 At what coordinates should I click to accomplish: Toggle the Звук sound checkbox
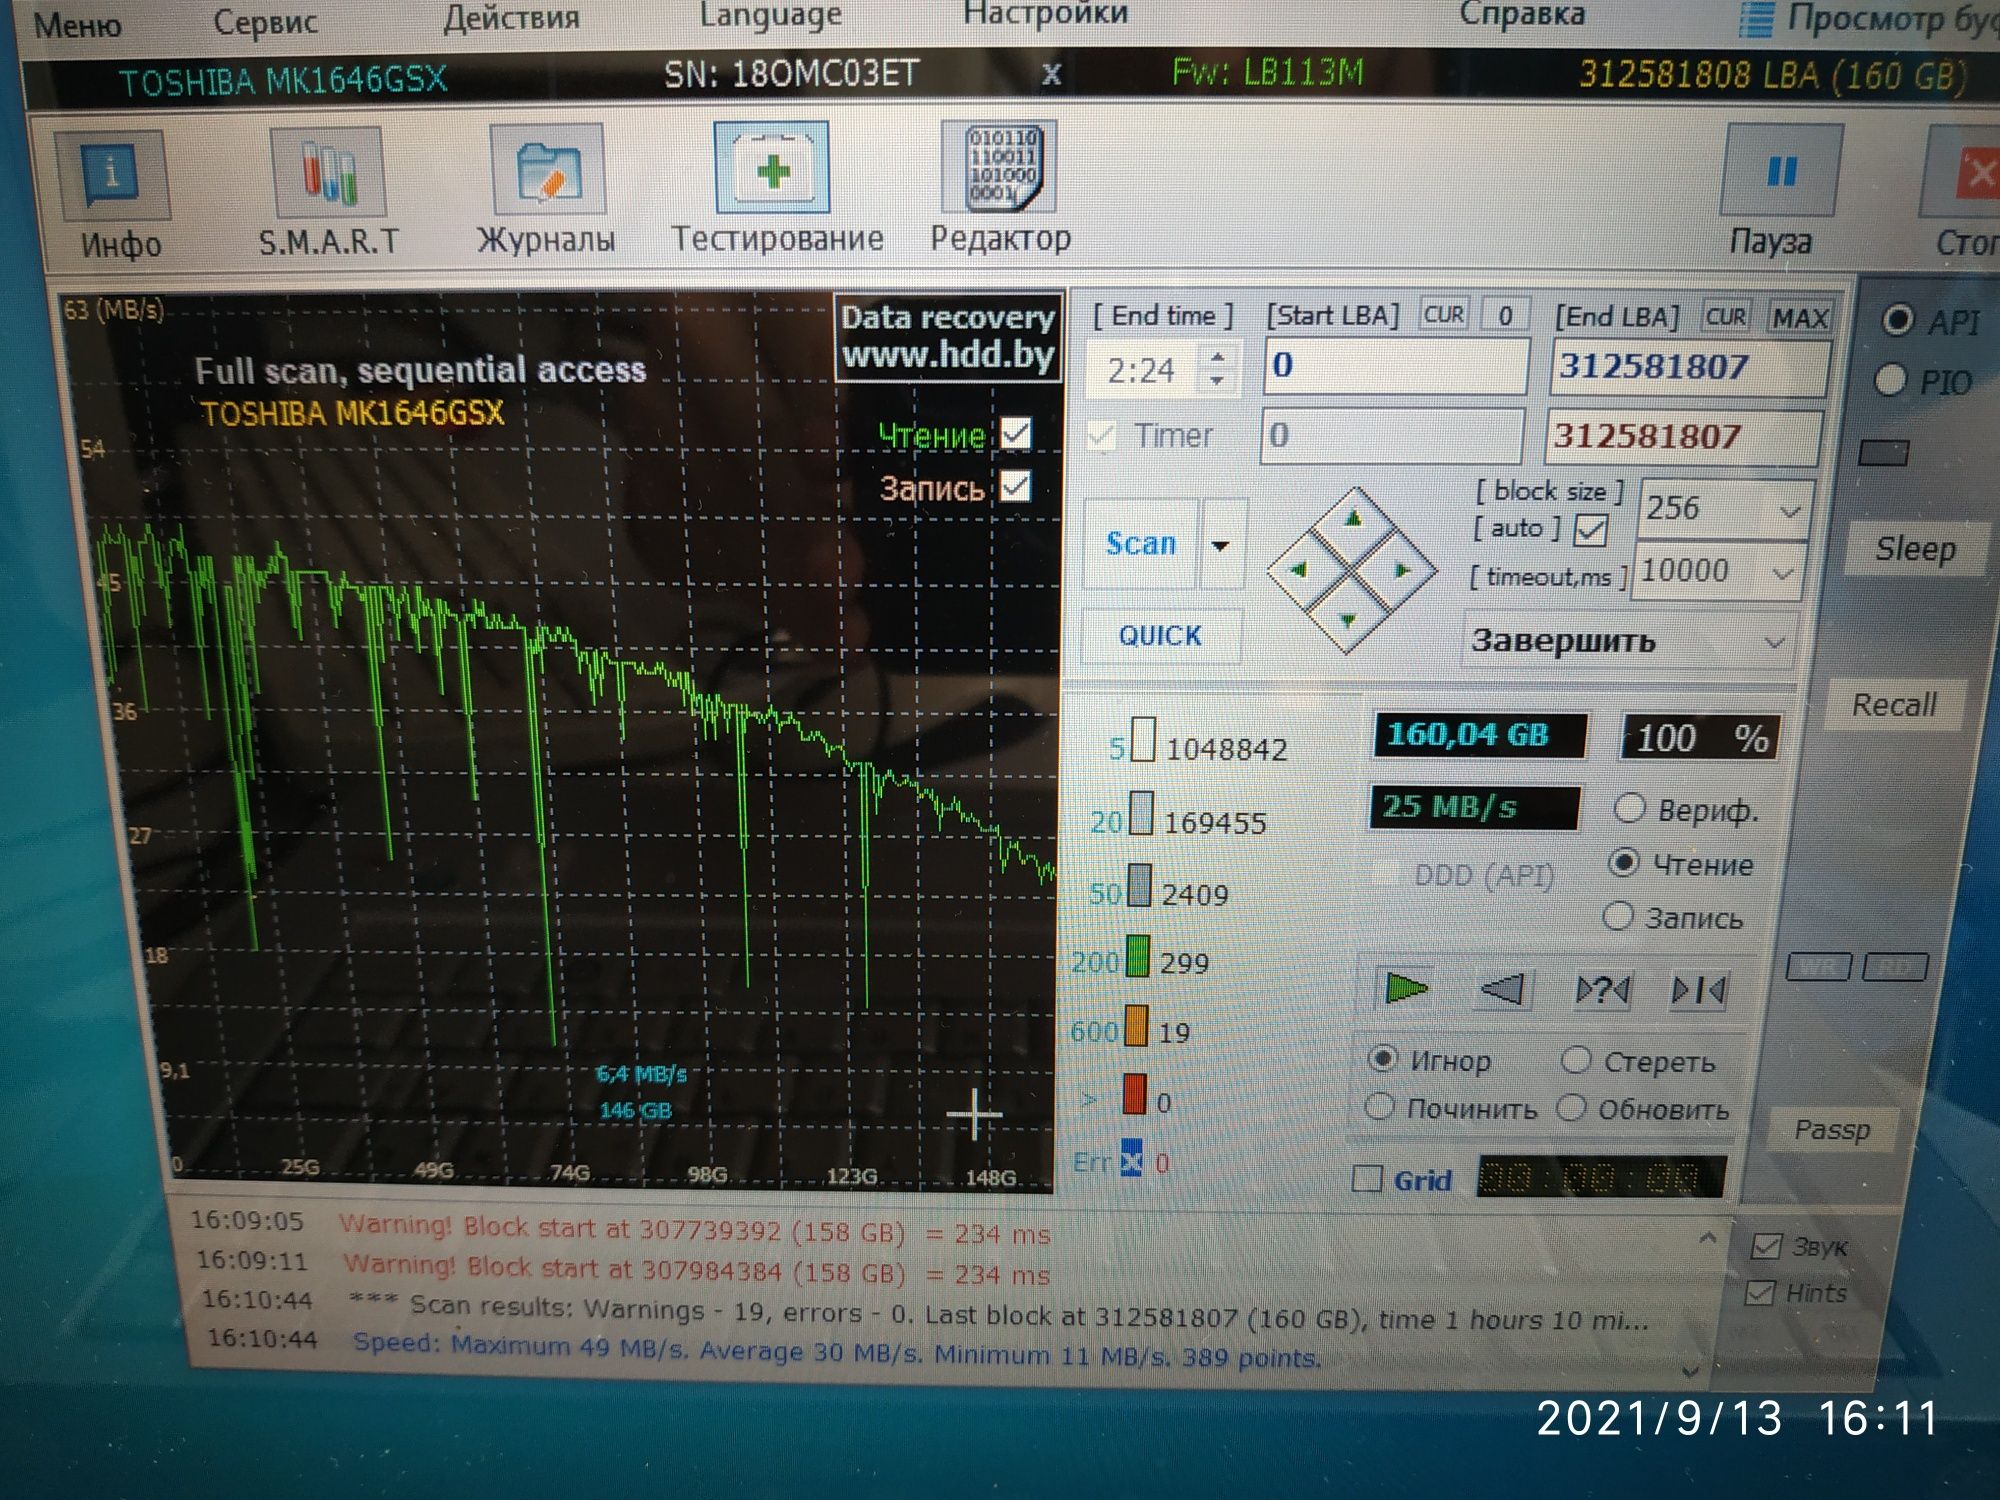point(1766,1246)
